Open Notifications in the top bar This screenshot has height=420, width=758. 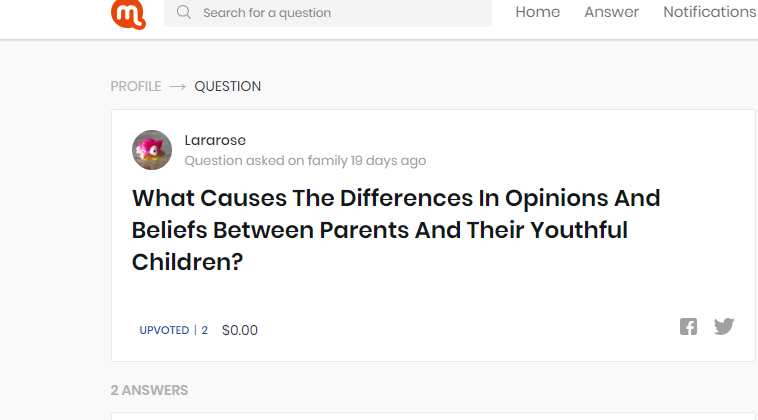[x=709, y=12]
